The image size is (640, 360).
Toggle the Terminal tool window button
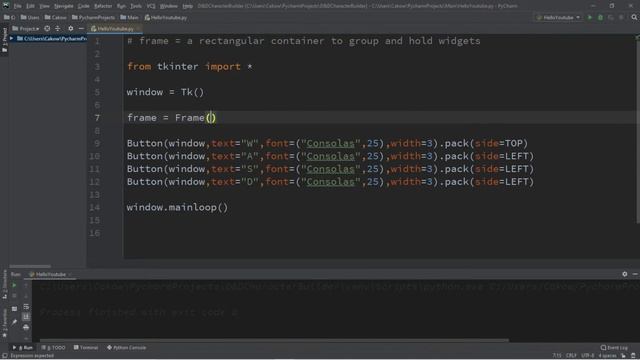point(86,348)
